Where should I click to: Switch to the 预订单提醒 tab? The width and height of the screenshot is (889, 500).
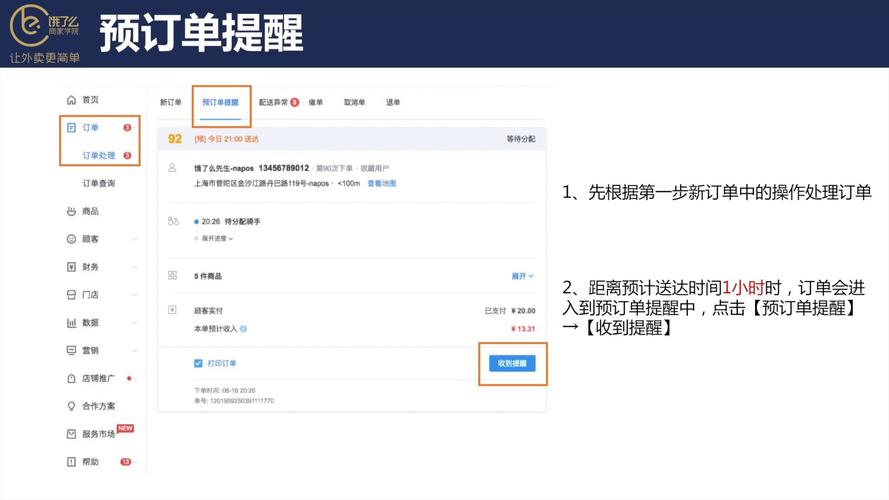tap(221, 102)
